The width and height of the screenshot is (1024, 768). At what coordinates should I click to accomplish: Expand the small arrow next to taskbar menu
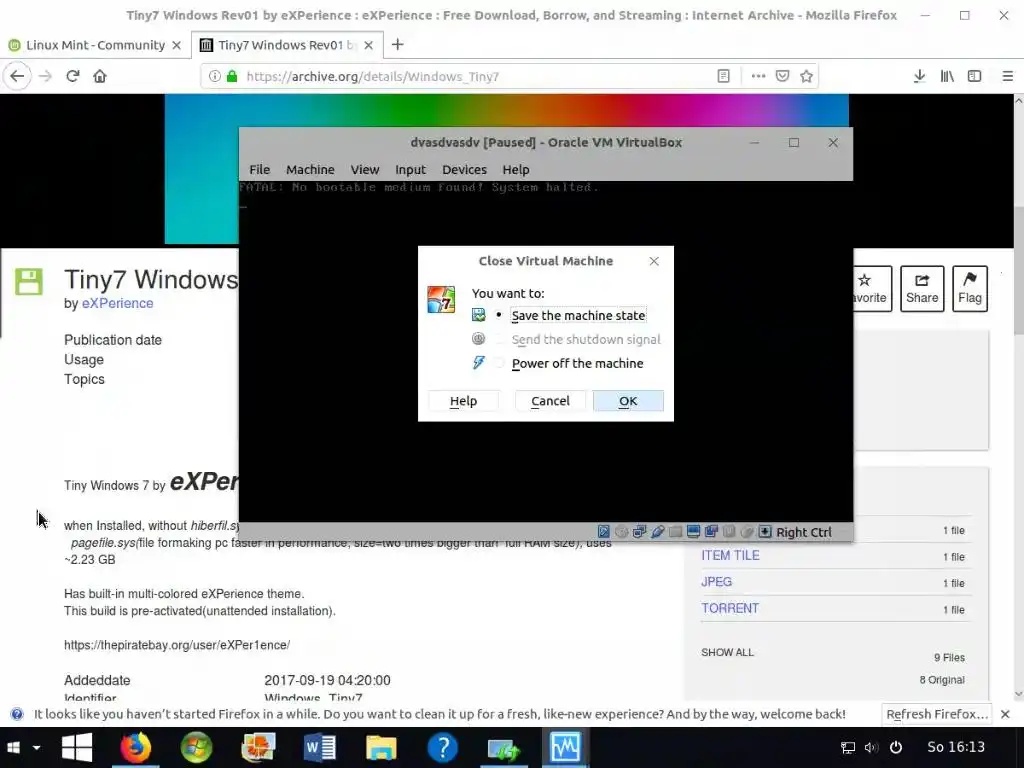point(37,748)
